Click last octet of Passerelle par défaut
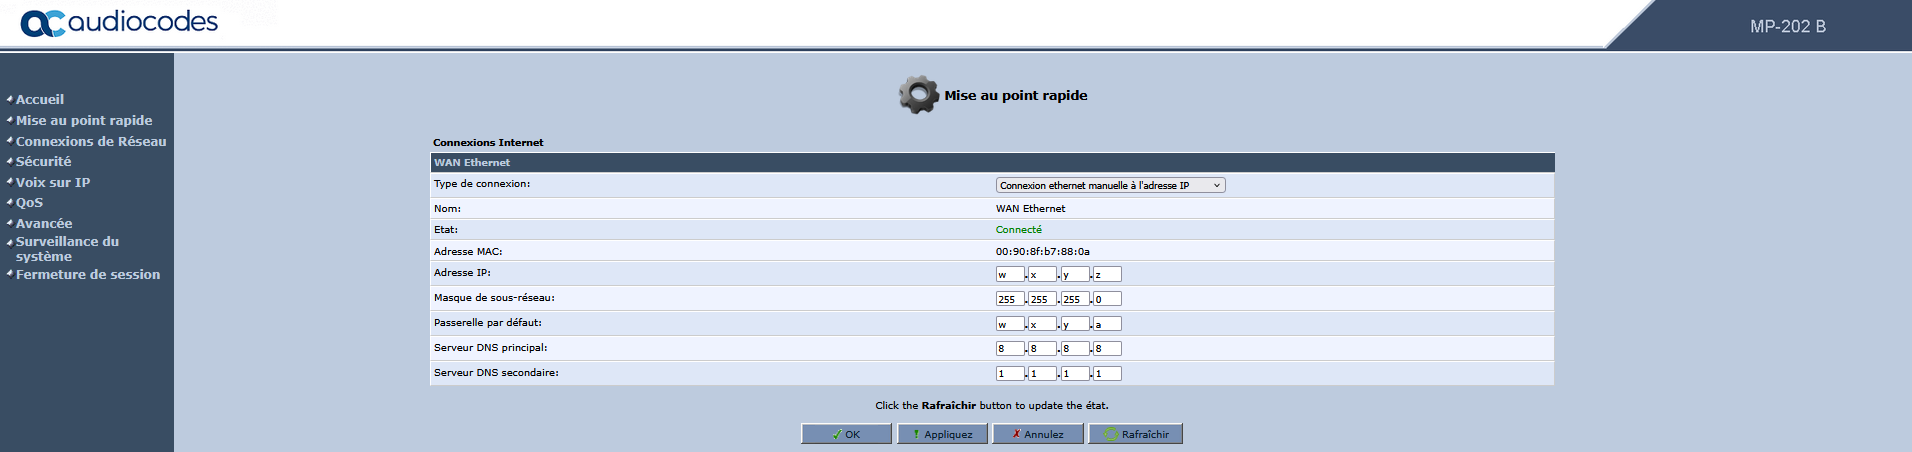The image size is (1912, 452). click(1107, 324)
